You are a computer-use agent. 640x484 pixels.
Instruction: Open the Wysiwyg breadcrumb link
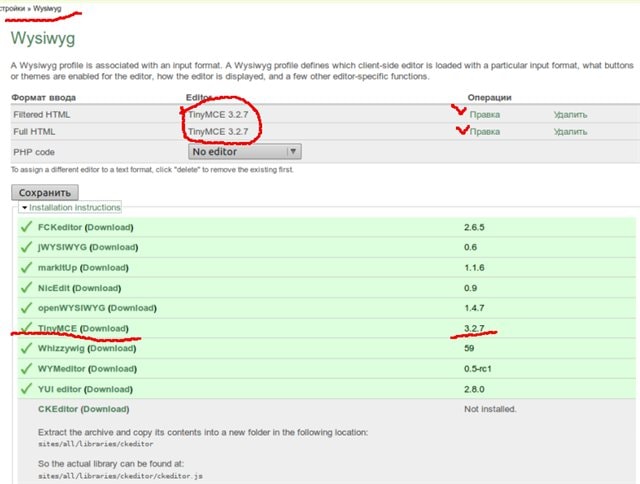coord(47,8)
